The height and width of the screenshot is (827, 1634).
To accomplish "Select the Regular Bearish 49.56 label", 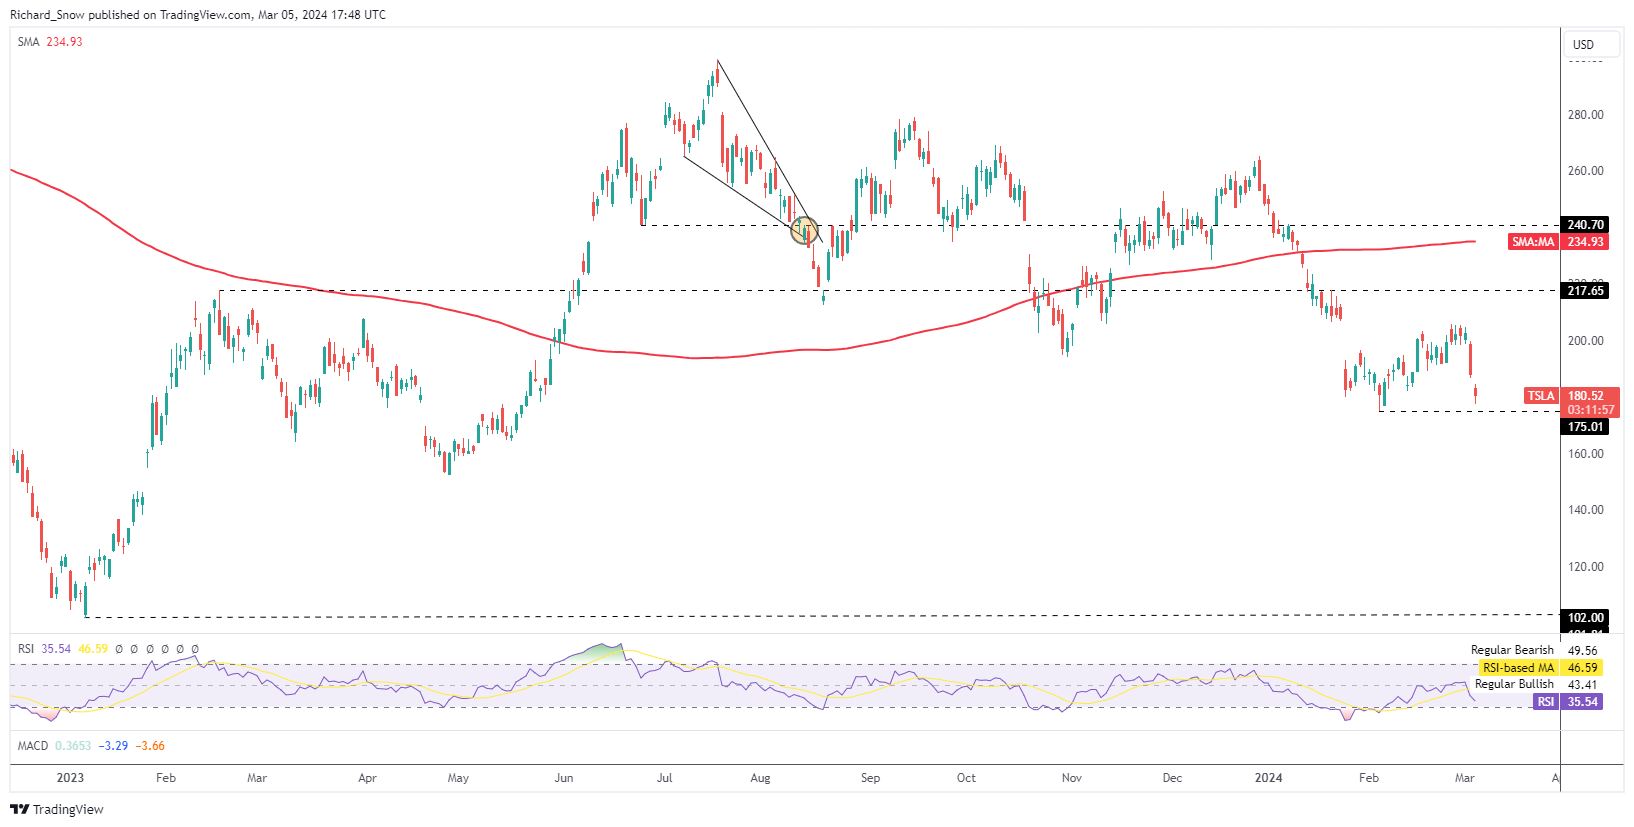I will pyautogui.click(x=1534, y=650).
